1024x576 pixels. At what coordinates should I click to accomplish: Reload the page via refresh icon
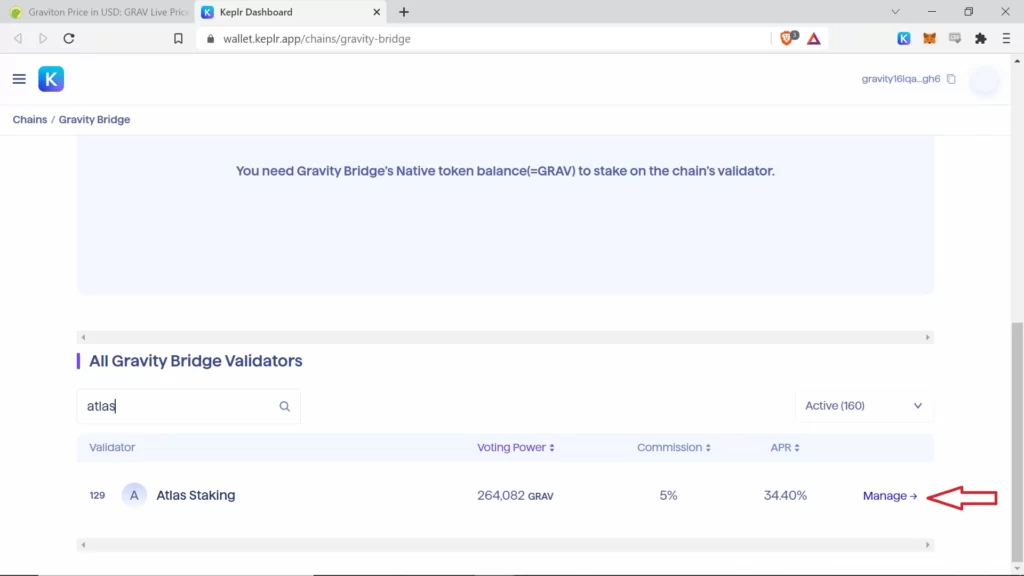tap(69, 39)
